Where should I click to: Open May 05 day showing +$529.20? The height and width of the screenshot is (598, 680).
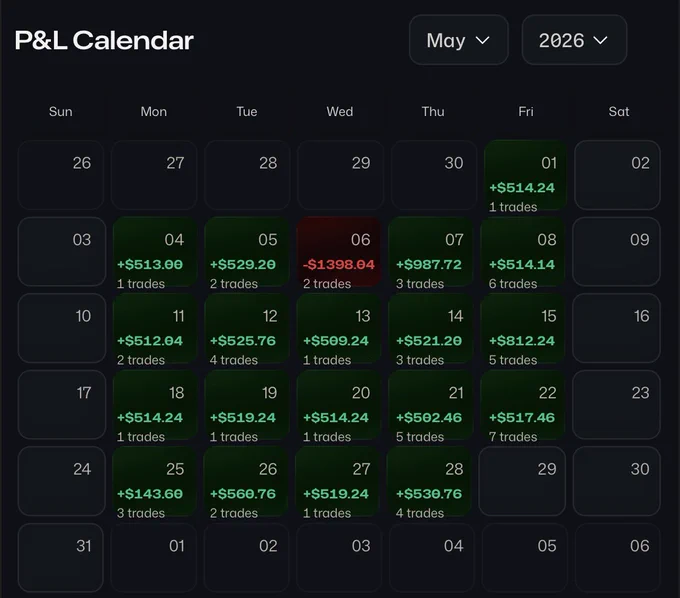pos(247,252)
